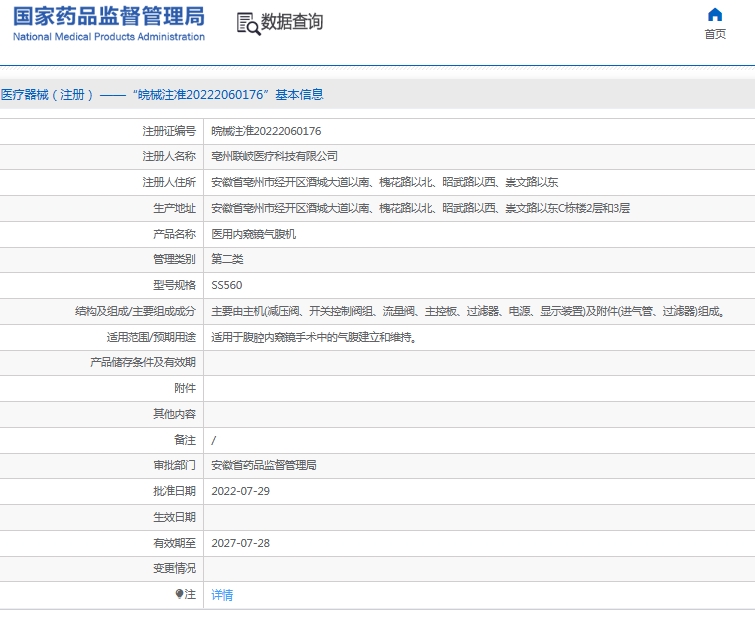Click the 备注 slash value
Image resolution: width=755 pixels, height=617 pixels.
pos(213,440)
